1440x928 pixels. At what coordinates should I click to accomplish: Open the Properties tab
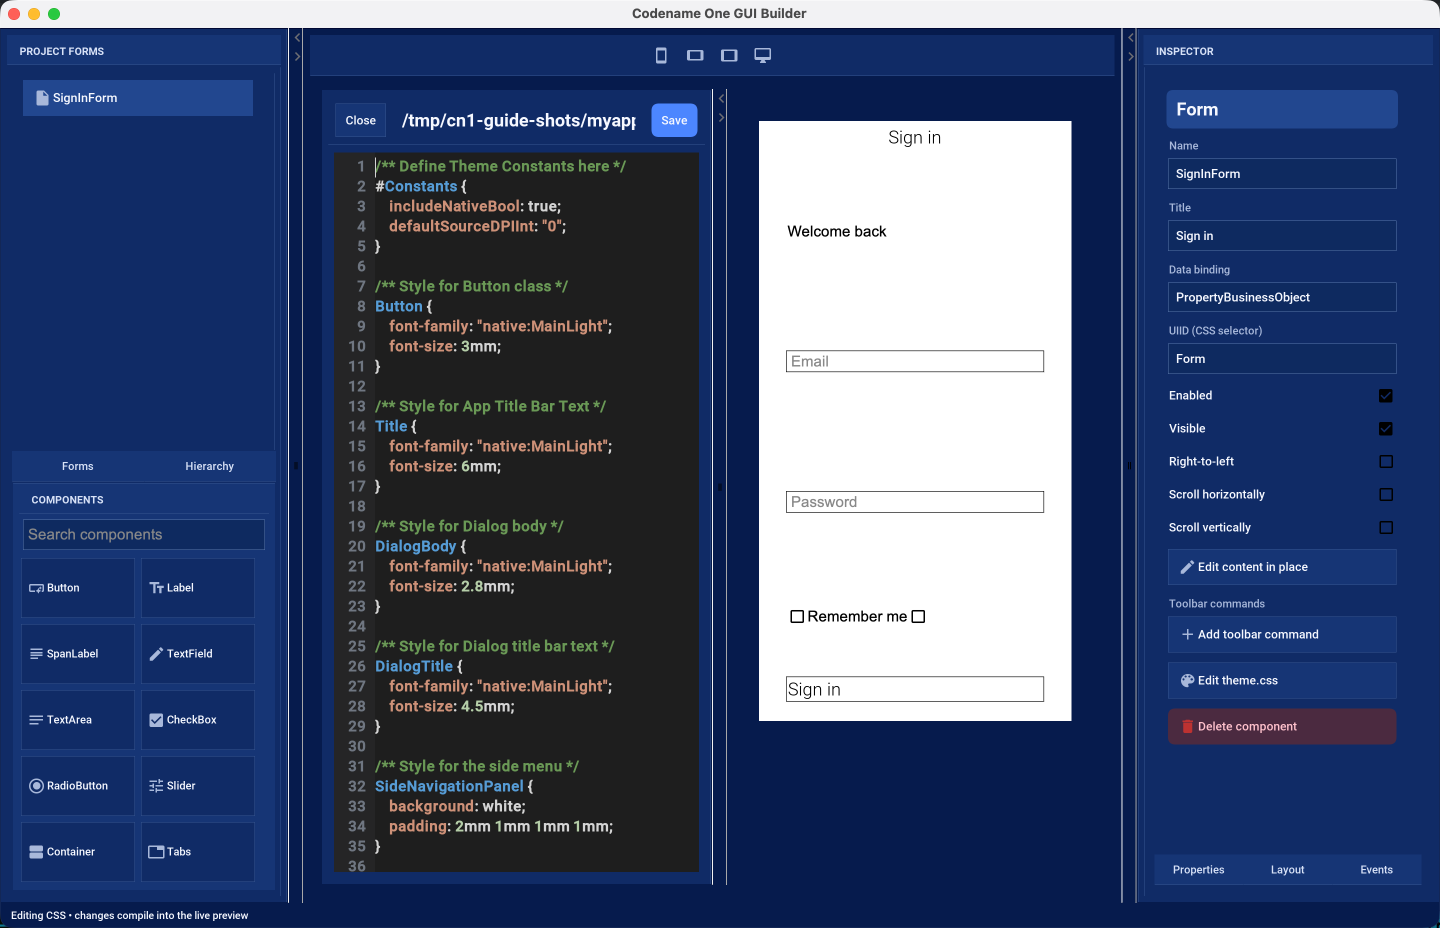pyautogui.click(x=1198, y=870)
